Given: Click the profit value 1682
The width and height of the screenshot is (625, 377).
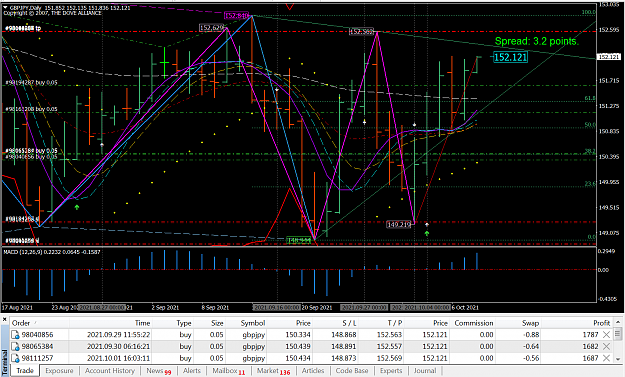Looking at the screenshot, I should (590, 346).
